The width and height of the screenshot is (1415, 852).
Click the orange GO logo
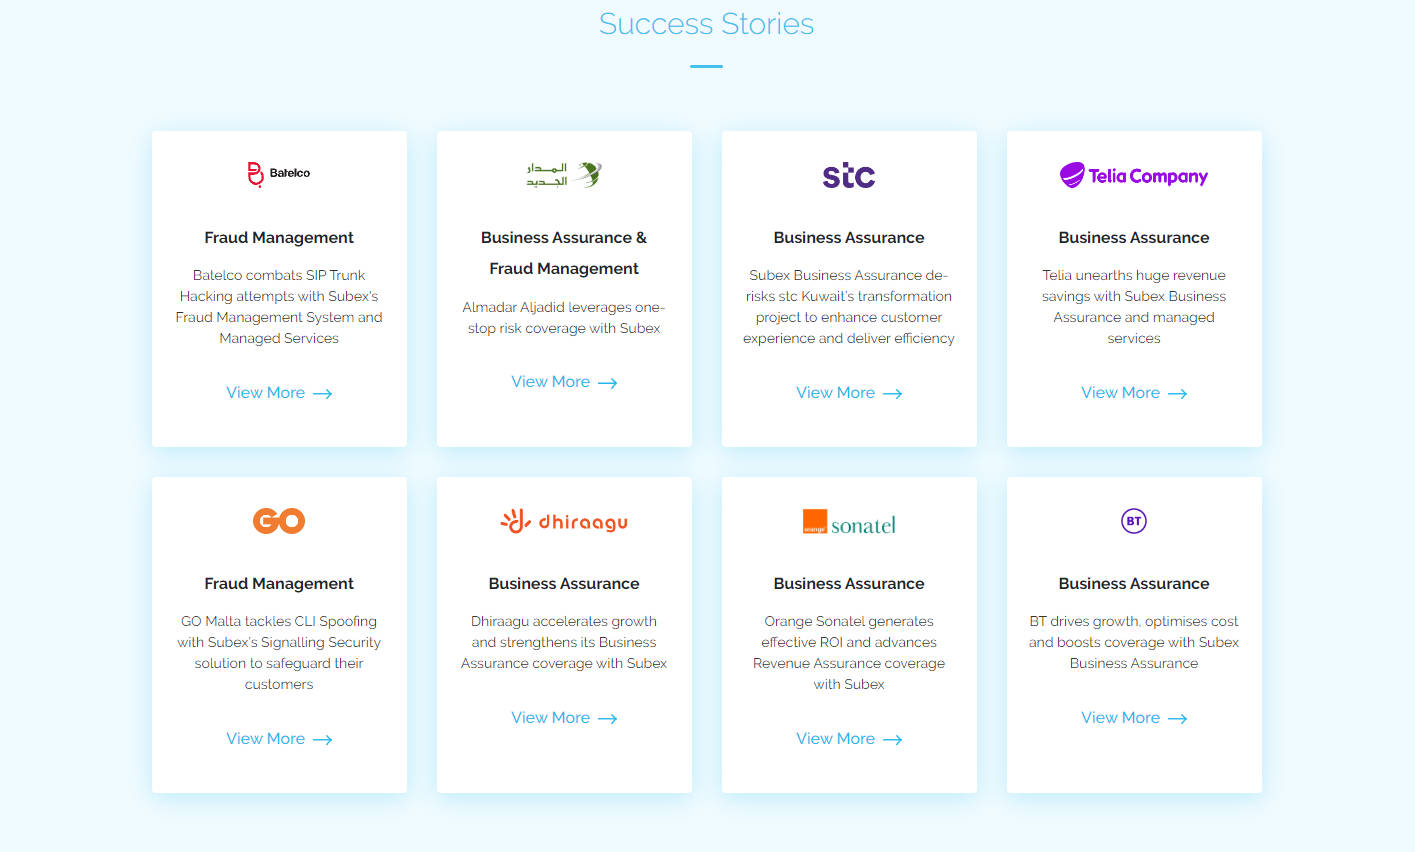[x=279, y=521]
